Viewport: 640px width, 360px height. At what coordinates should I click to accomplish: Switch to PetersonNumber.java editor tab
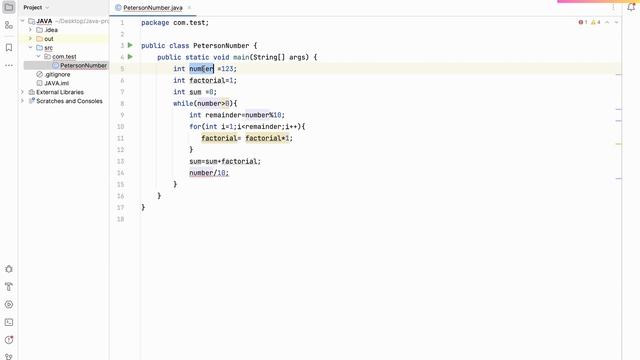(153, 7)
